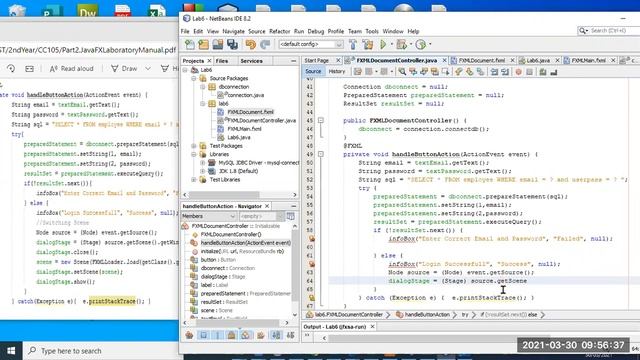Toggle Show Inner Classes in Navigator
Screen dimensions: 640x360
point(245,335)
